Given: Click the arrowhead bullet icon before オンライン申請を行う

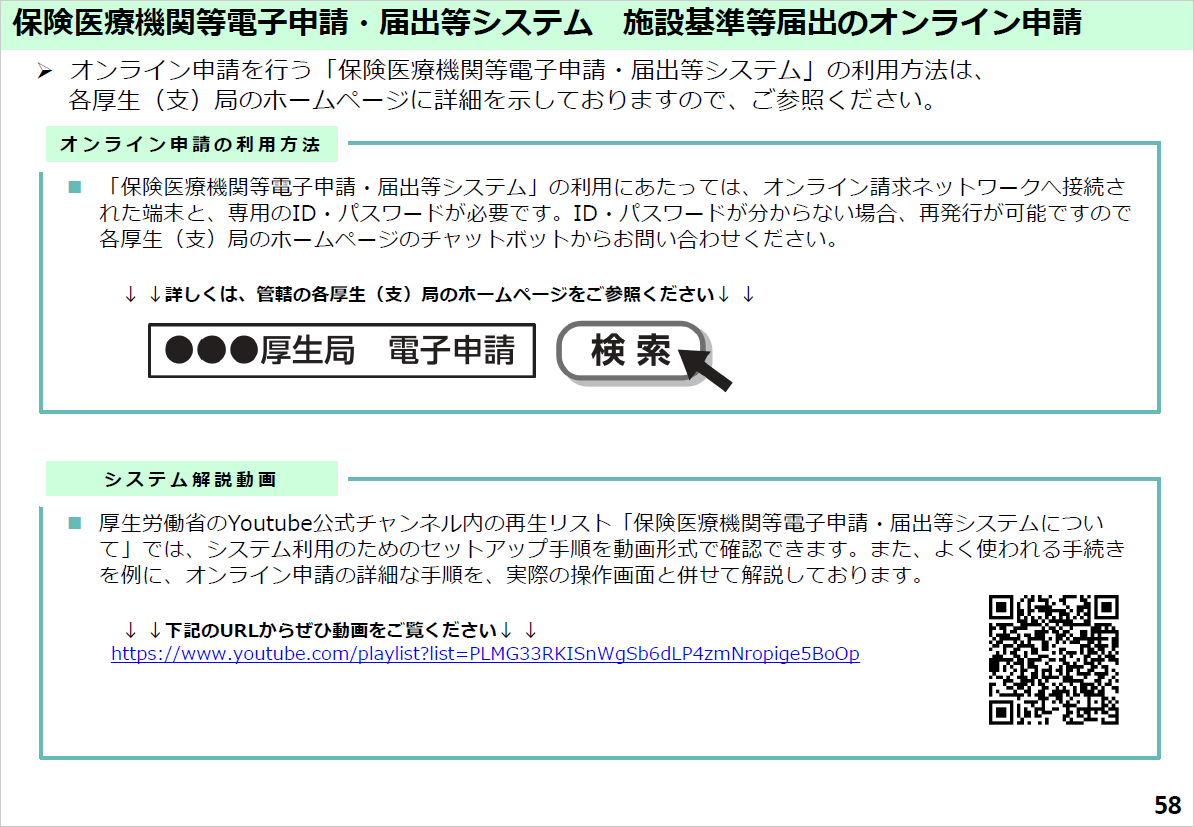Looking at the screenshot, I should 45,72.
